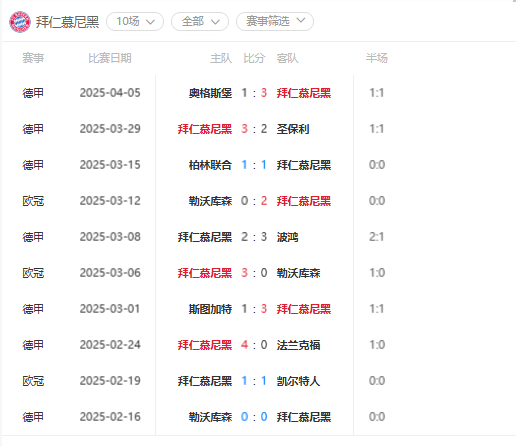Select the 圣保利 away team
Screen dimensions: 516x447
(293, 129)
